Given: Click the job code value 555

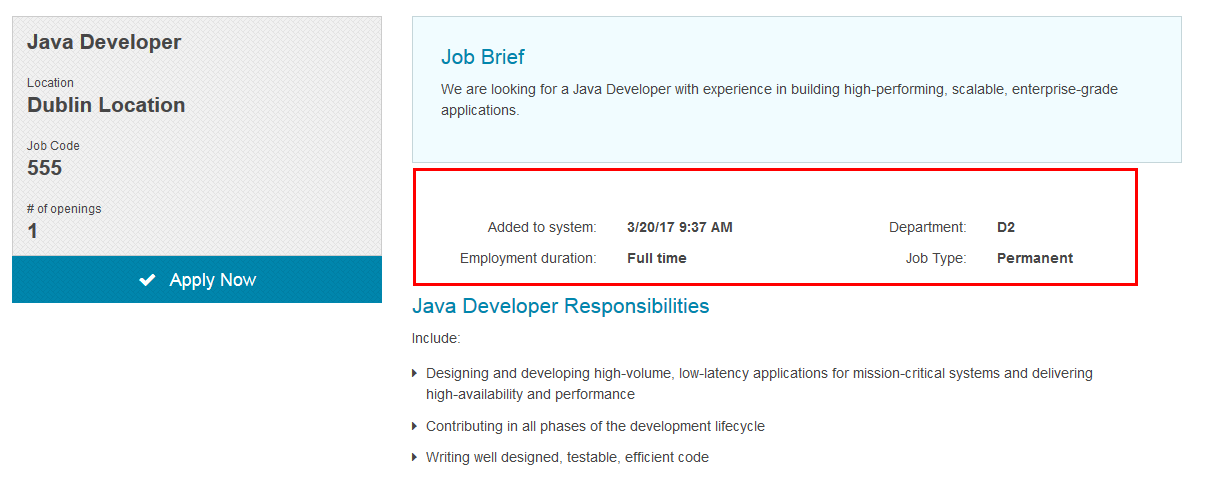Looking at the screenshot, I should tap(45, 168).
